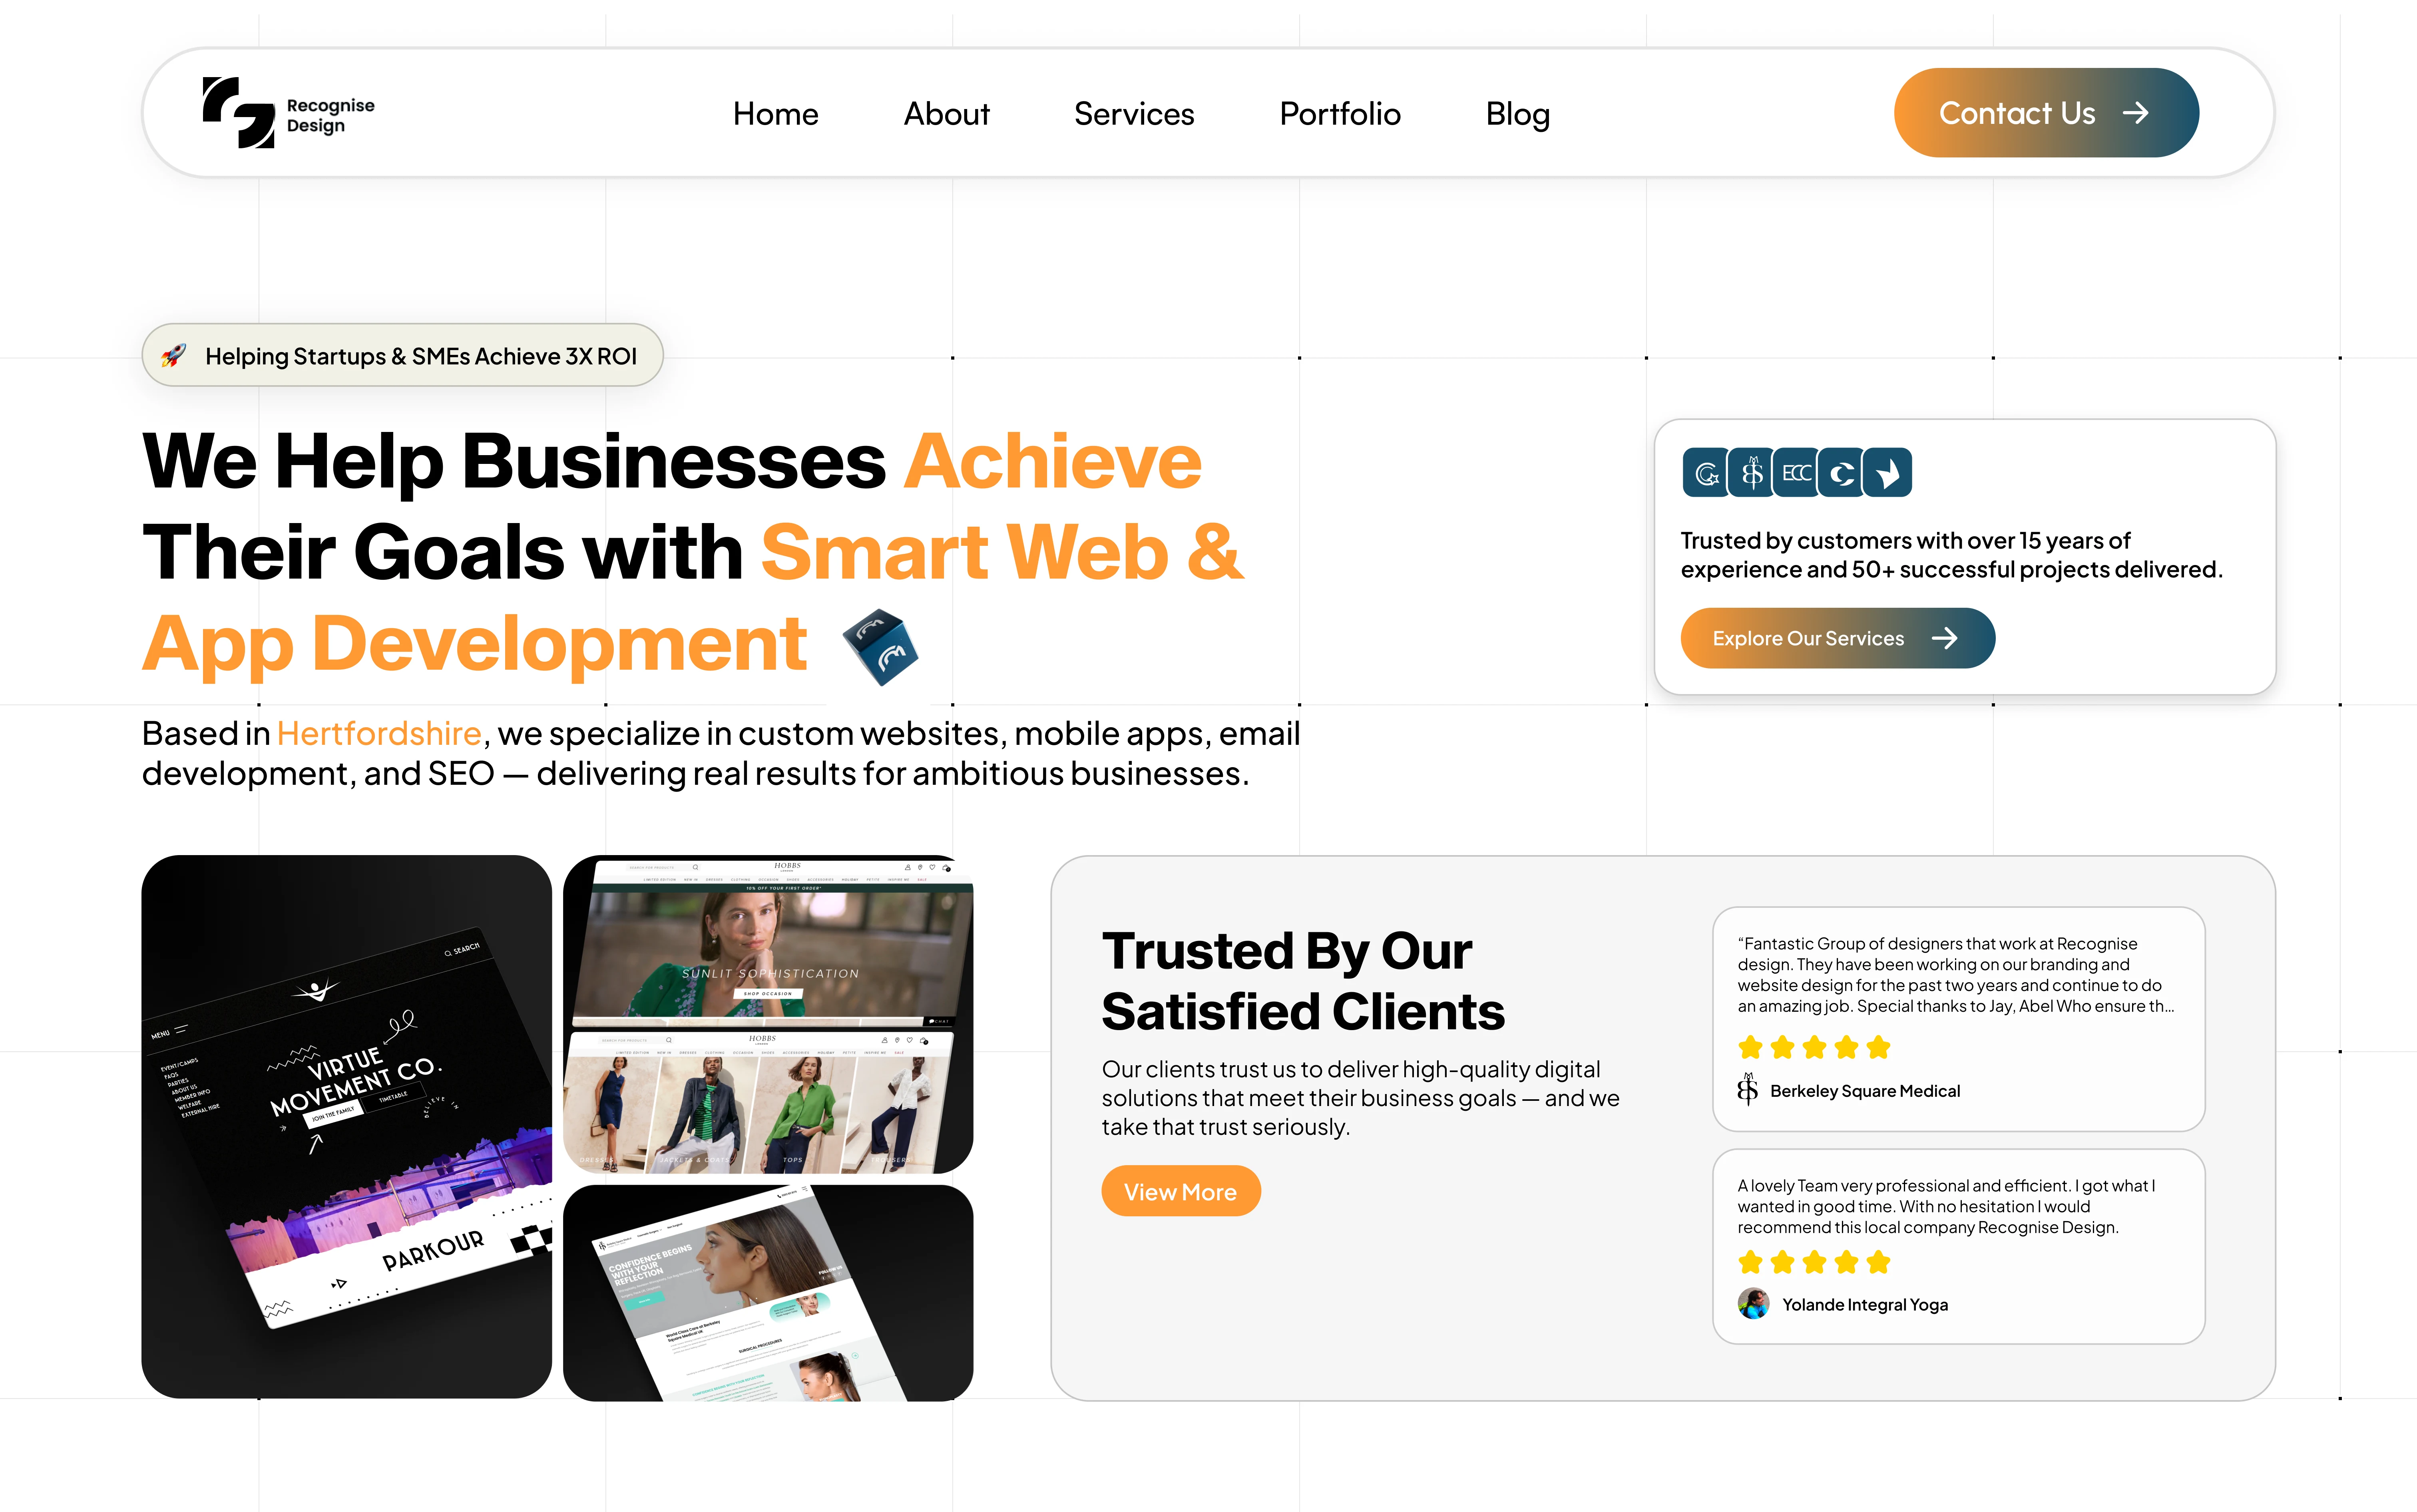Click the Hertfordshire link
2417x1512 pixels.
pos(379,734)
